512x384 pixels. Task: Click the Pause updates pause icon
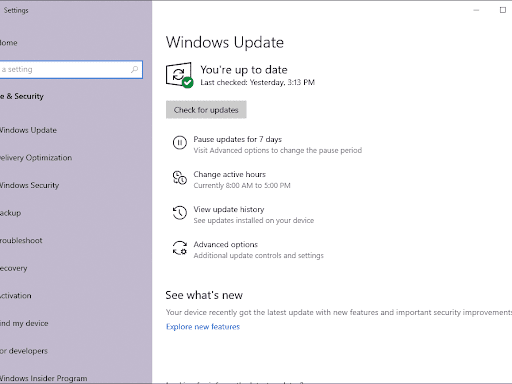(180, 143)
